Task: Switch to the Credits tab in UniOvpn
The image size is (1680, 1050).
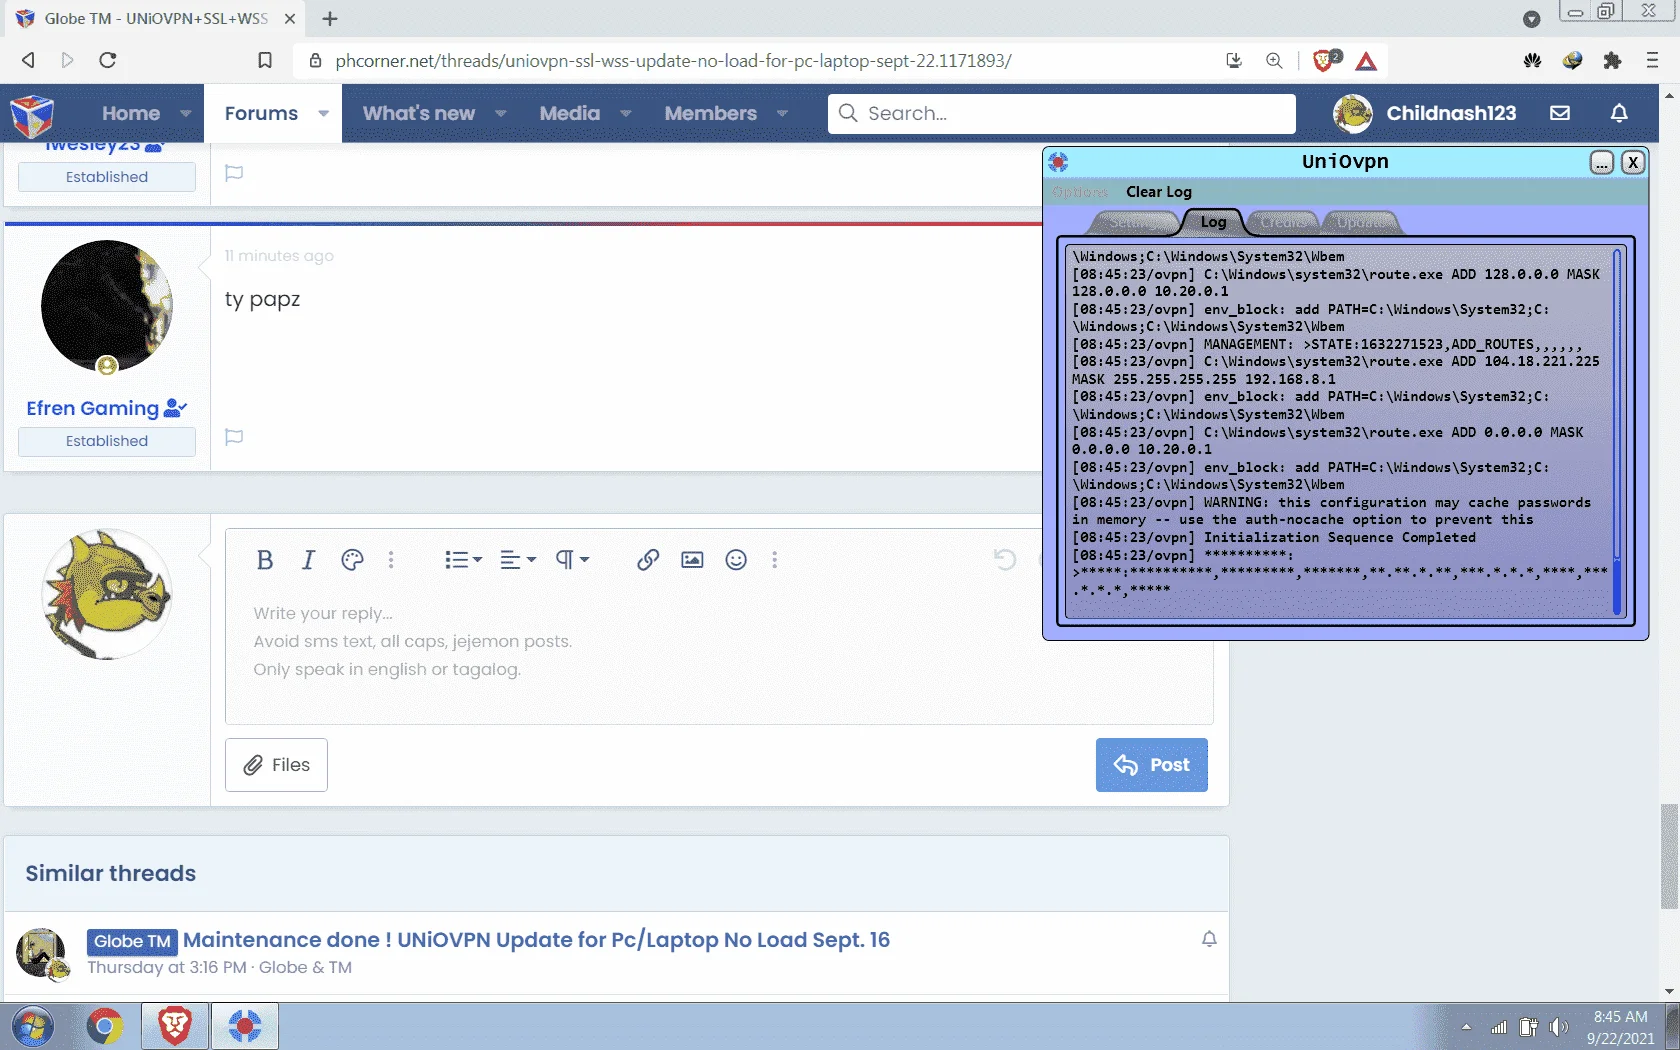Action: (x=1283, y=222)
